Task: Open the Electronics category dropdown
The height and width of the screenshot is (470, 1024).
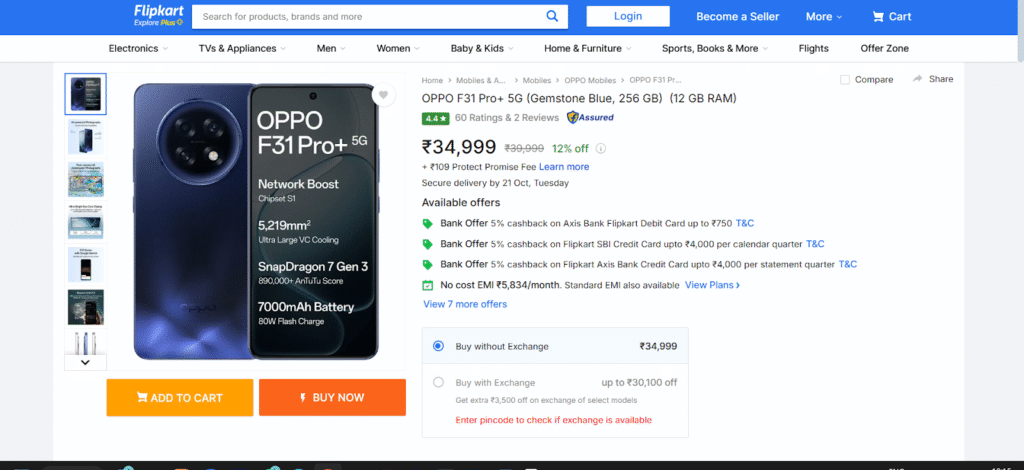Action: tap(138, 48)
